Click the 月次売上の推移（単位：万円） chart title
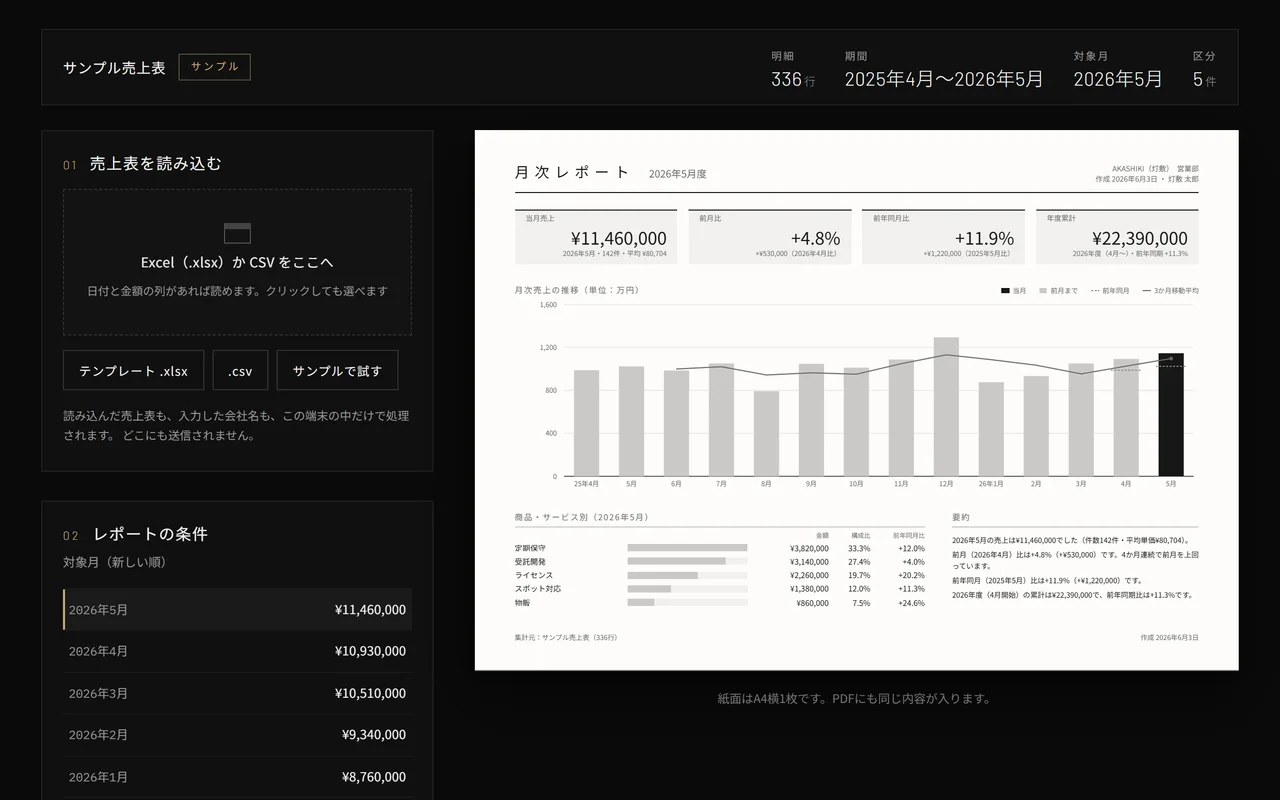This screenshot has width=1280, height=800. tap(576, 290)
